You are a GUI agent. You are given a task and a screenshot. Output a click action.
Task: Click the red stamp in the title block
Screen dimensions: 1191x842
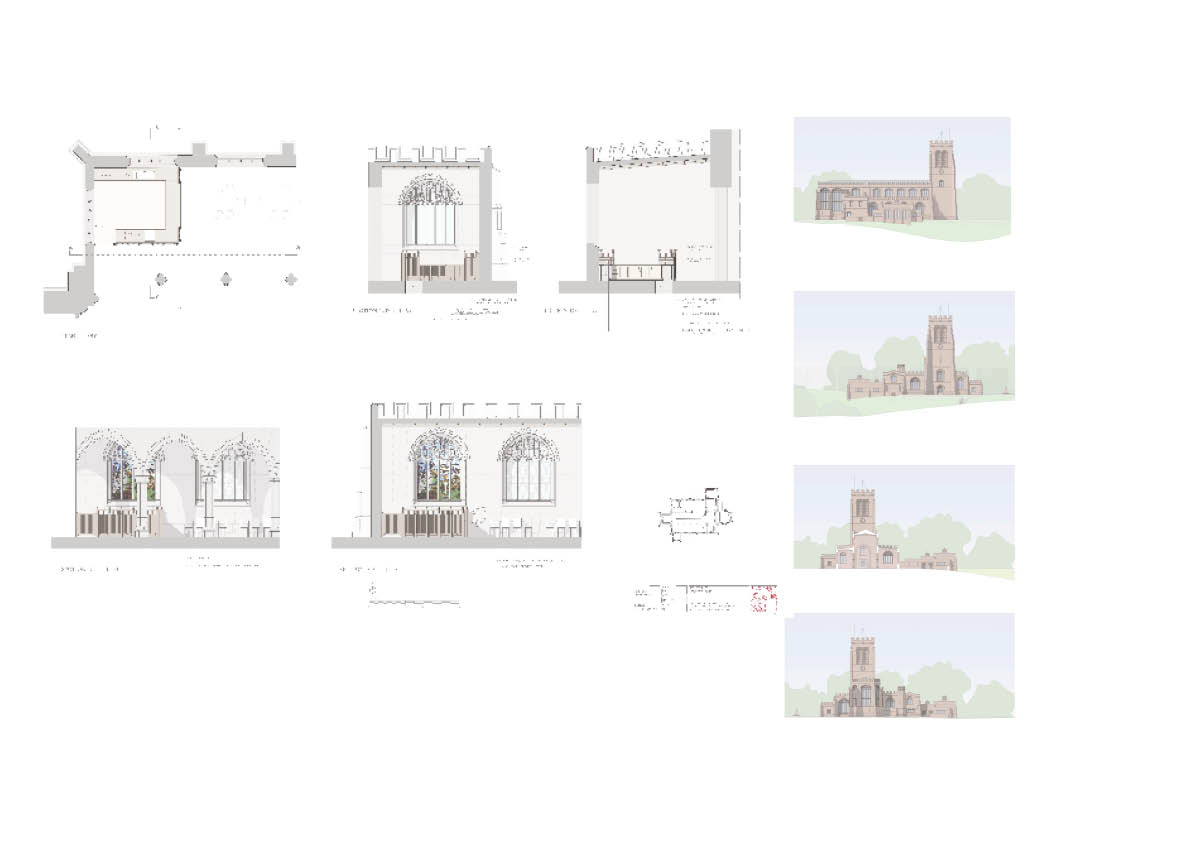763,599
